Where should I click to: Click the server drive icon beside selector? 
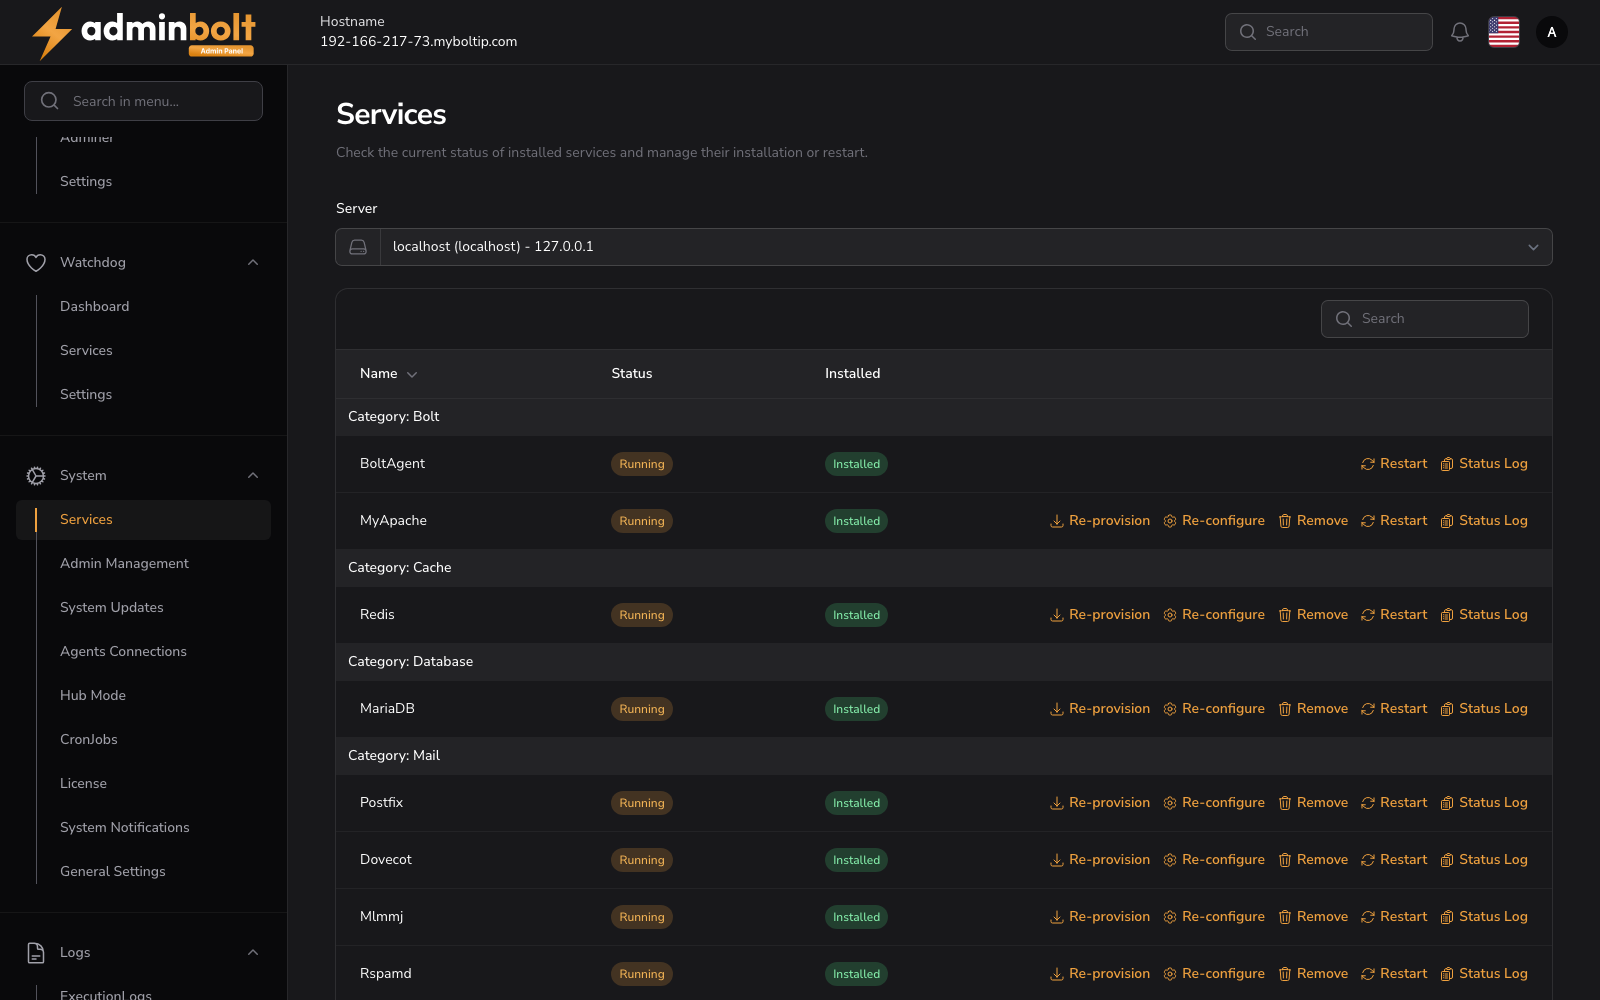pyautogui.click(x=358, y=247)
